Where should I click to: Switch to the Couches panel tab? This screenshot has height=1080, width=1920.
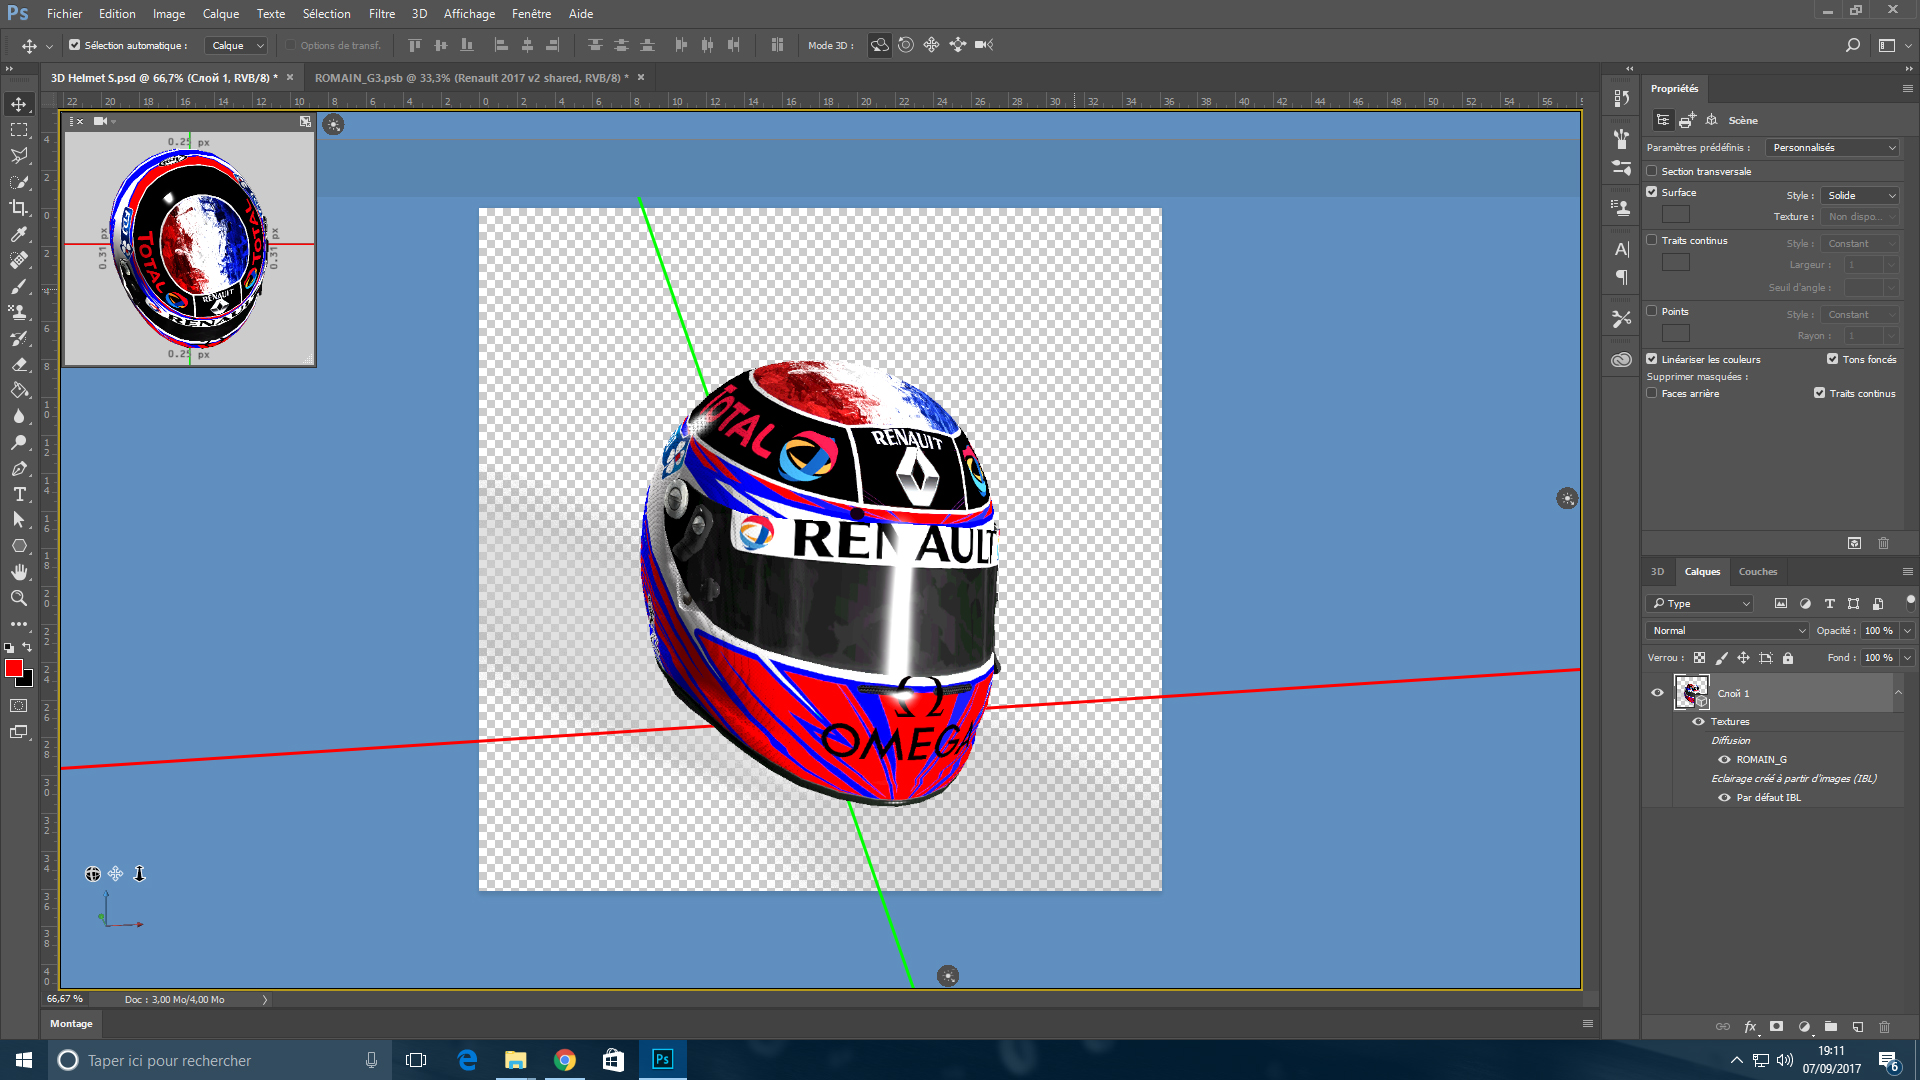(x=1758, y=571)
